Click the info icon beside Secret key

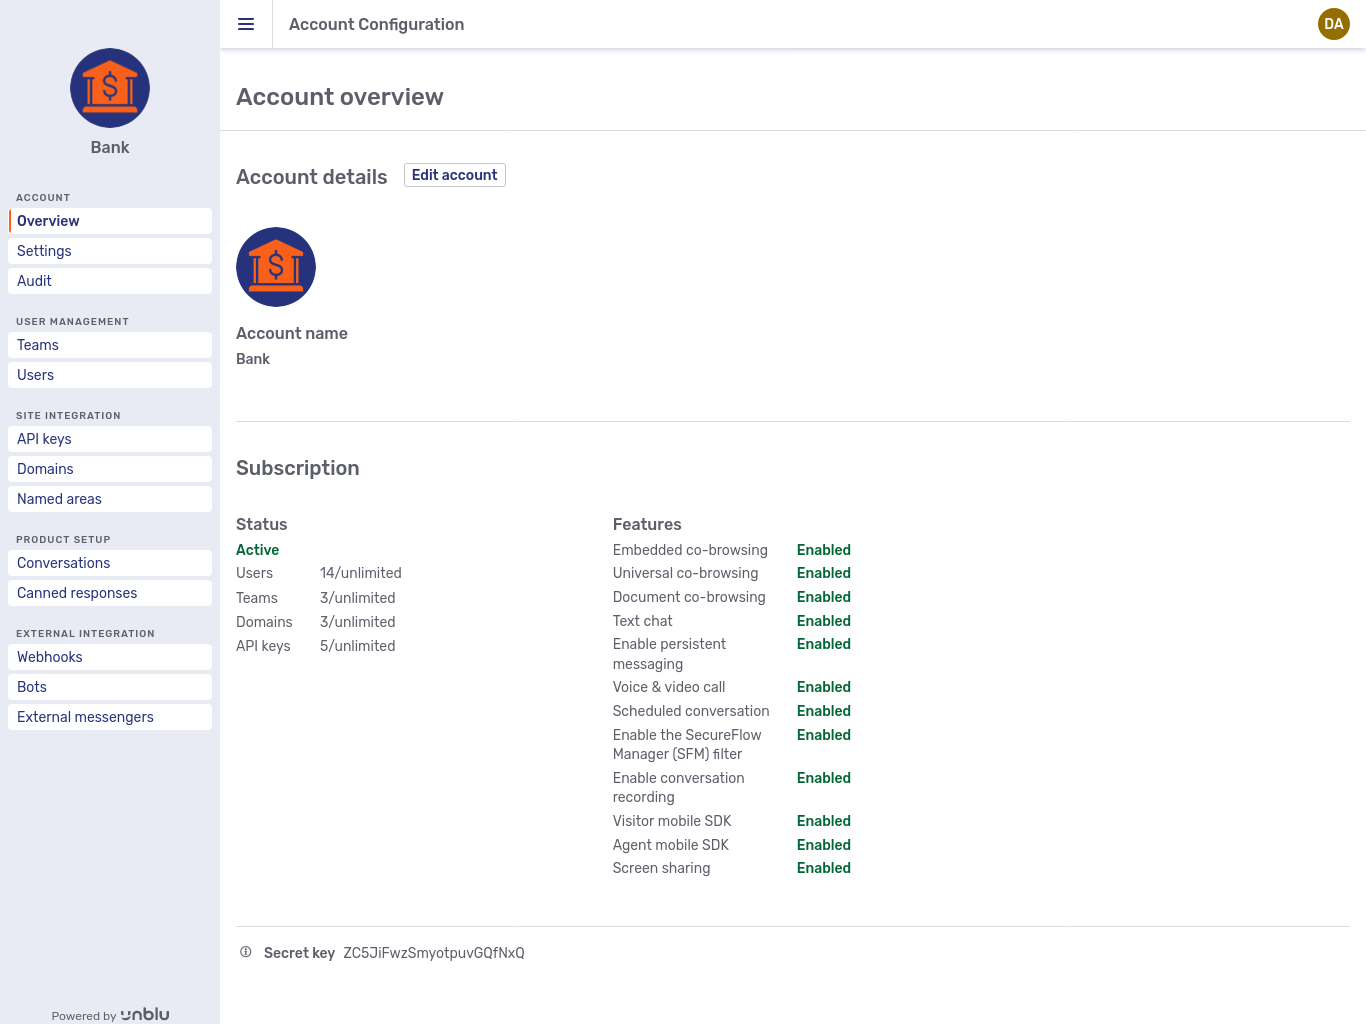(x=246, y=952)
